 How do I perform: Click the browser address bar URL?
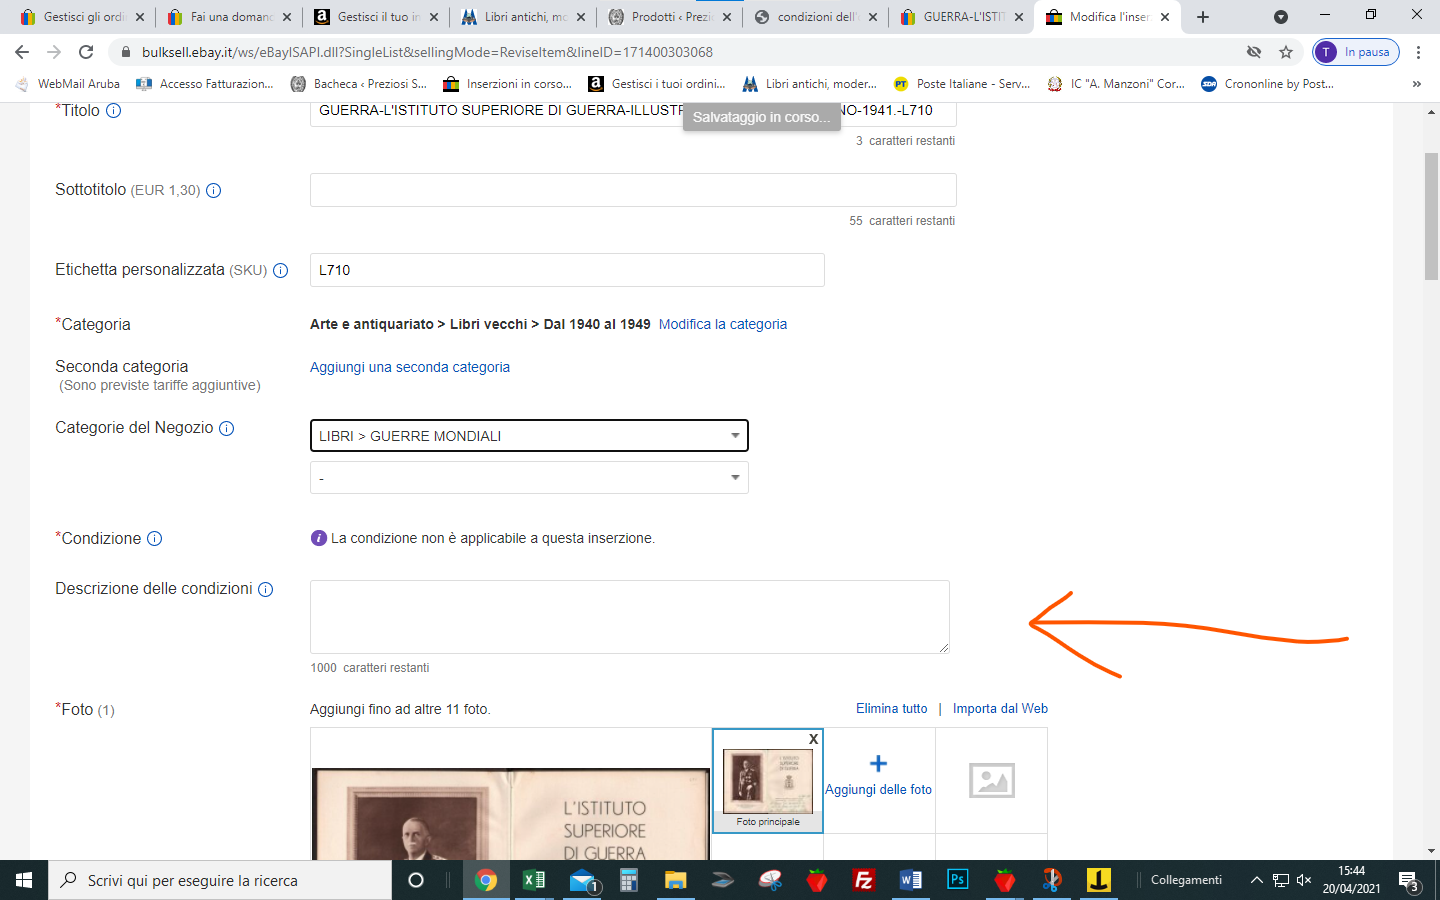coord(427,52)
